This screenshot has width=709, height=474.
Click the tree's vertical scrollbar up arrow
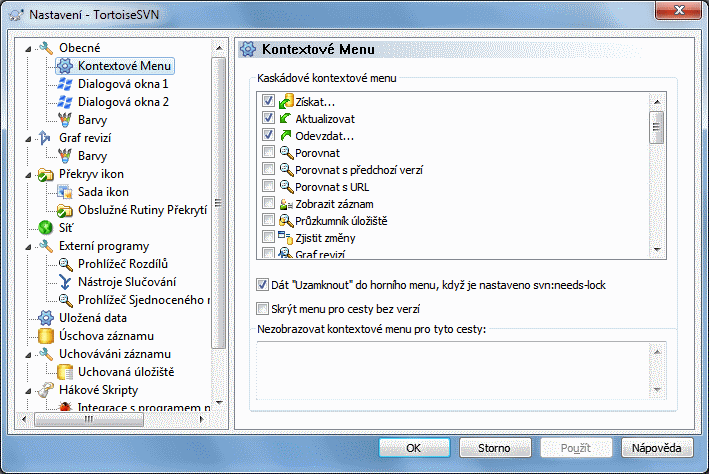(x=219, y=48)
